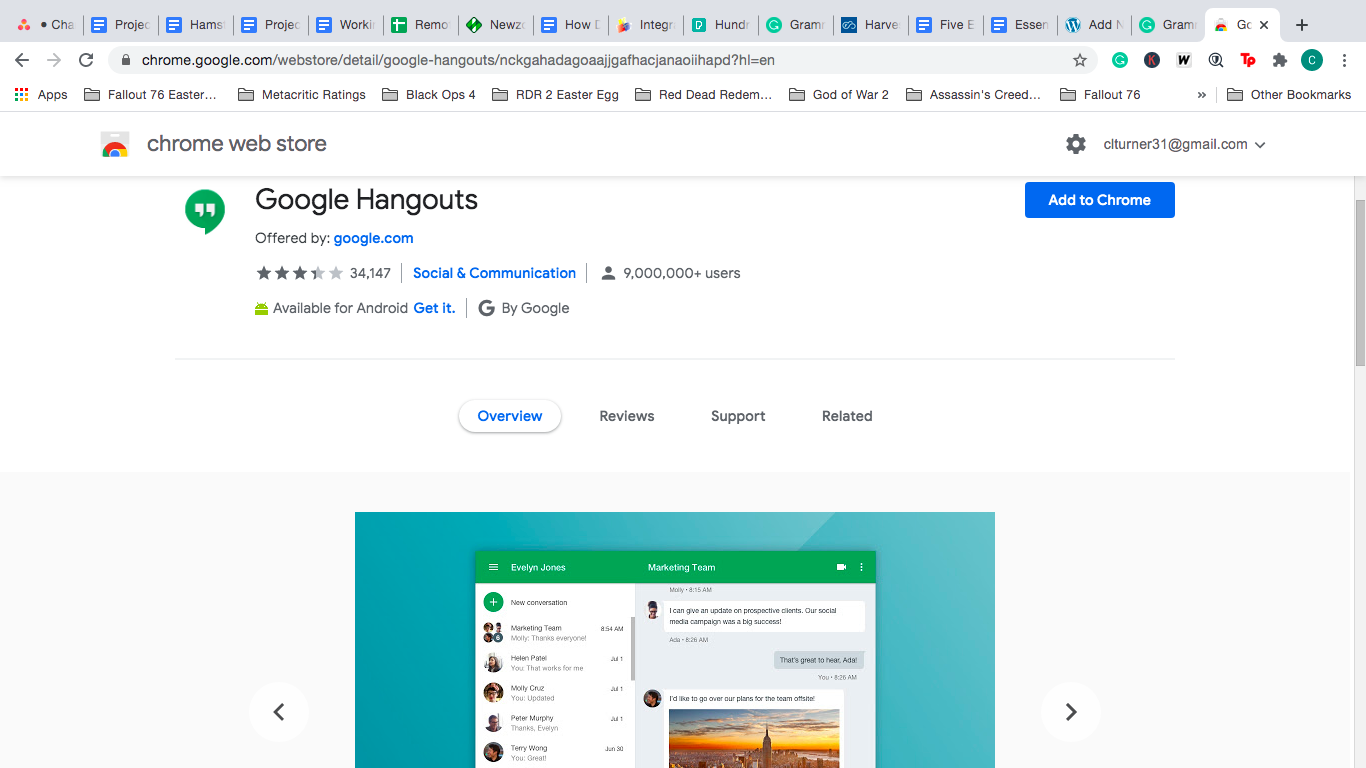
Task: Click the Google Hangouts title heading
Action: 366,200
